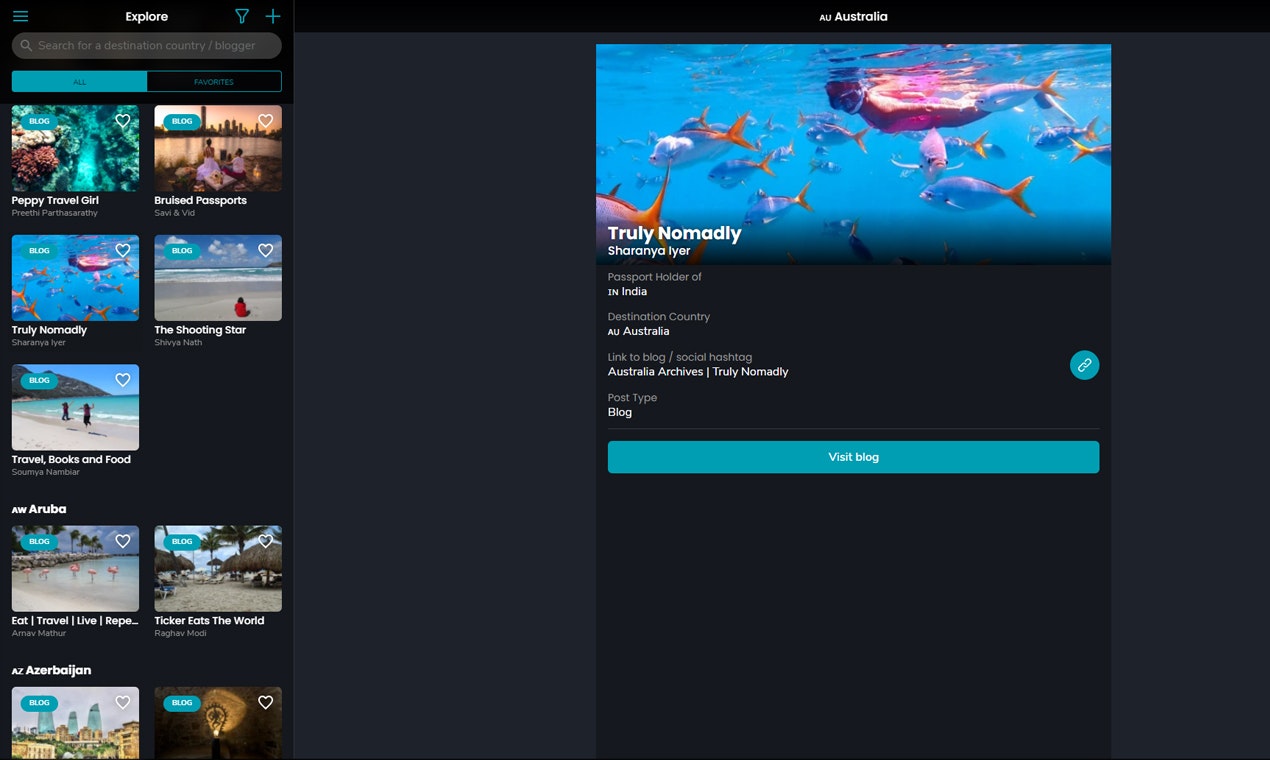The image size is (1270, 760).
Task: Favorite Bruised Passports by Savi & Vid
Action: coord(265,121)
